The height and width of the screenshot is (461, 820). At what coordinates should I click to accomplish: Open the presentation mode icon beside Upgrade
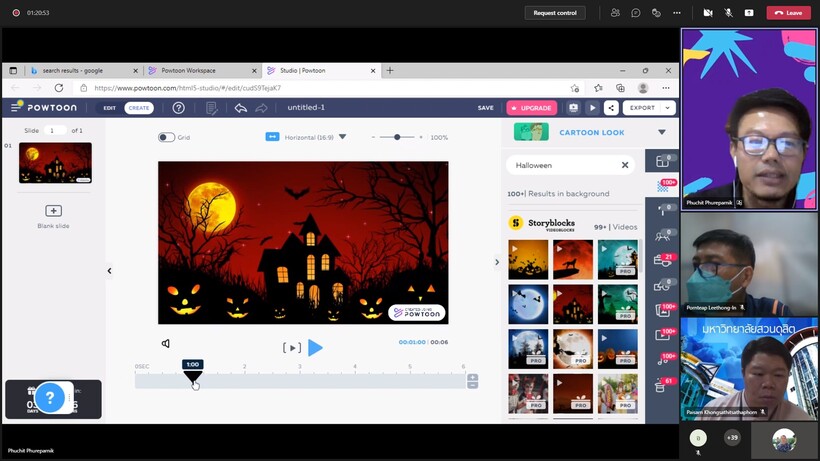click(x=574, y=108)
